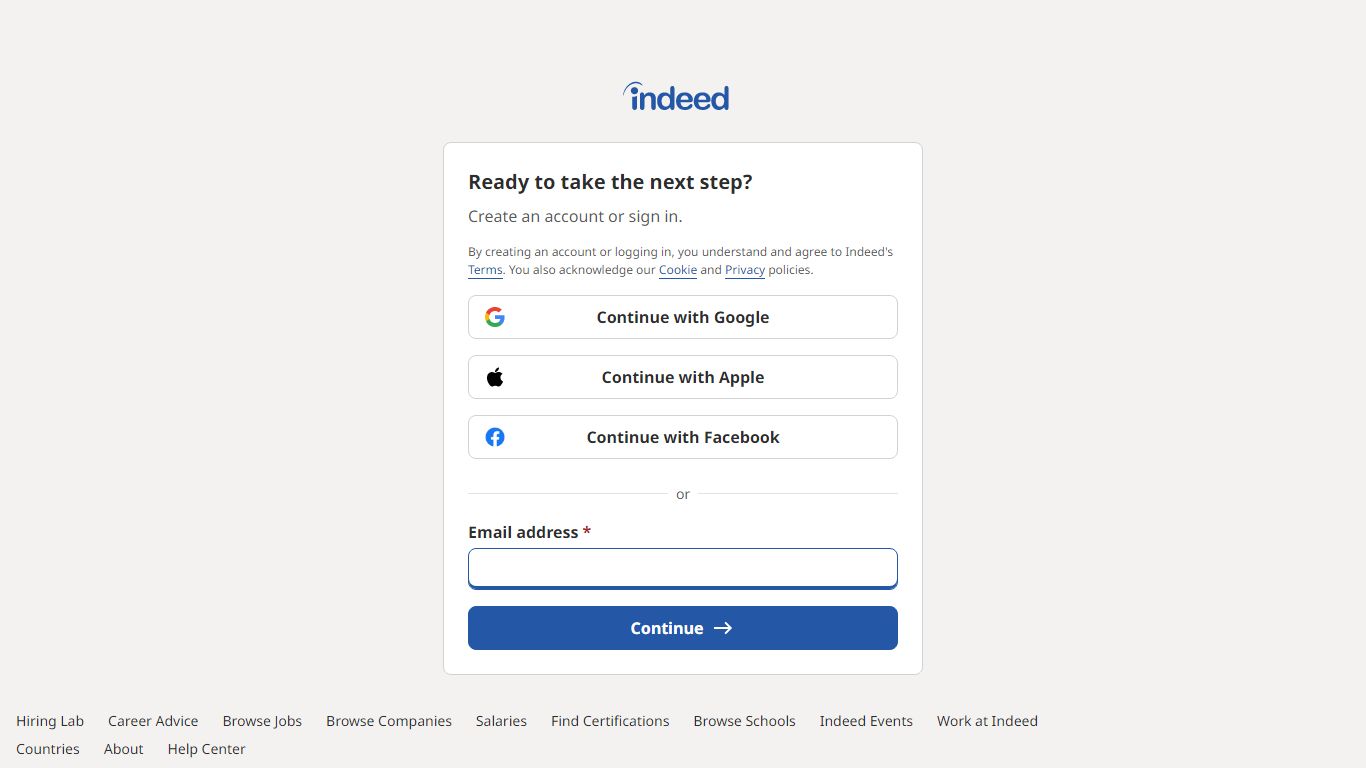Viewport: 1366px width, 768px height.
Task: Open Career Advice in footer
Action: 153,721
